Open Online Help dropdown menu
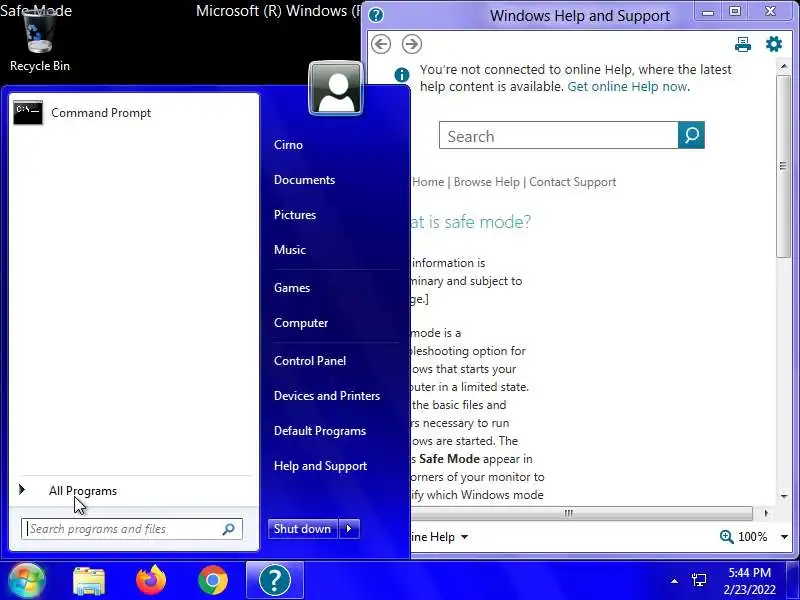800x600 pixels. tap(438, 537)
